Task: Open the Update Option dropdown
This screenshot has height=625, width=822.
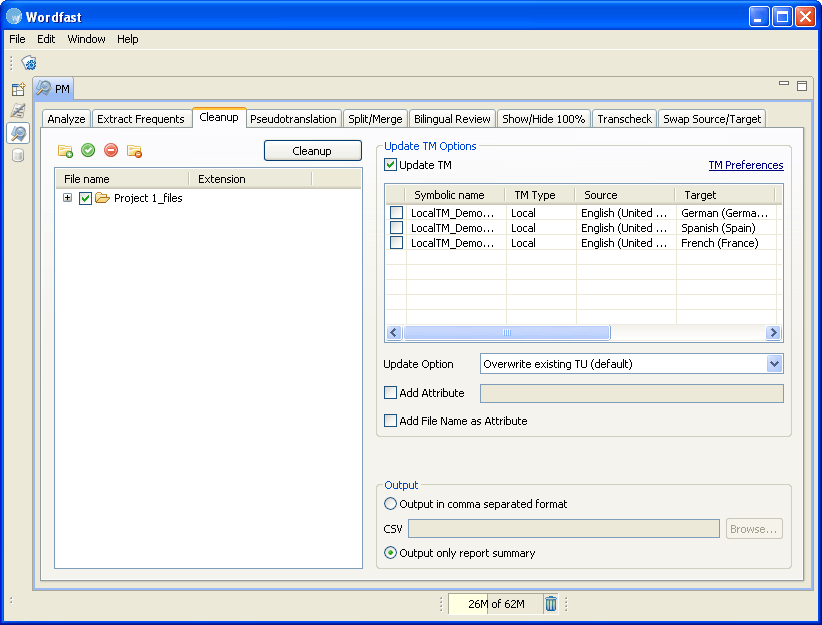Action: (x=774, y=364)
